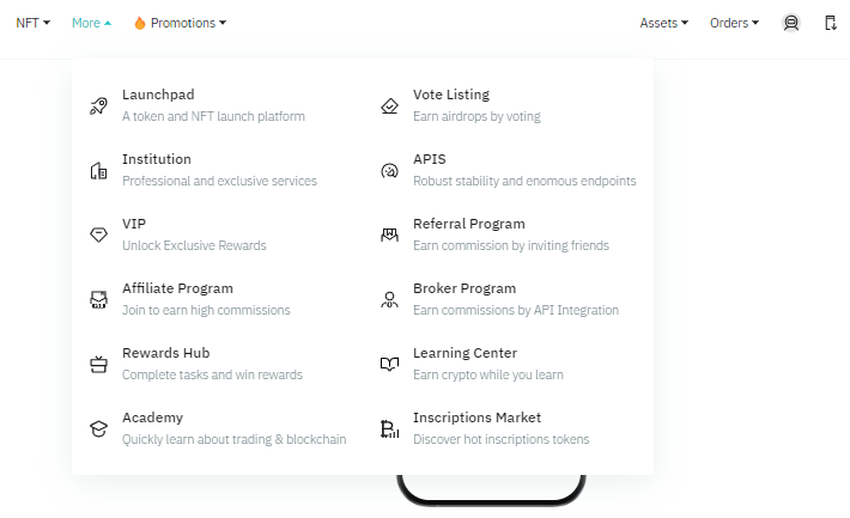
Task: Collapse the More dropdown menu
Action: 92,23
